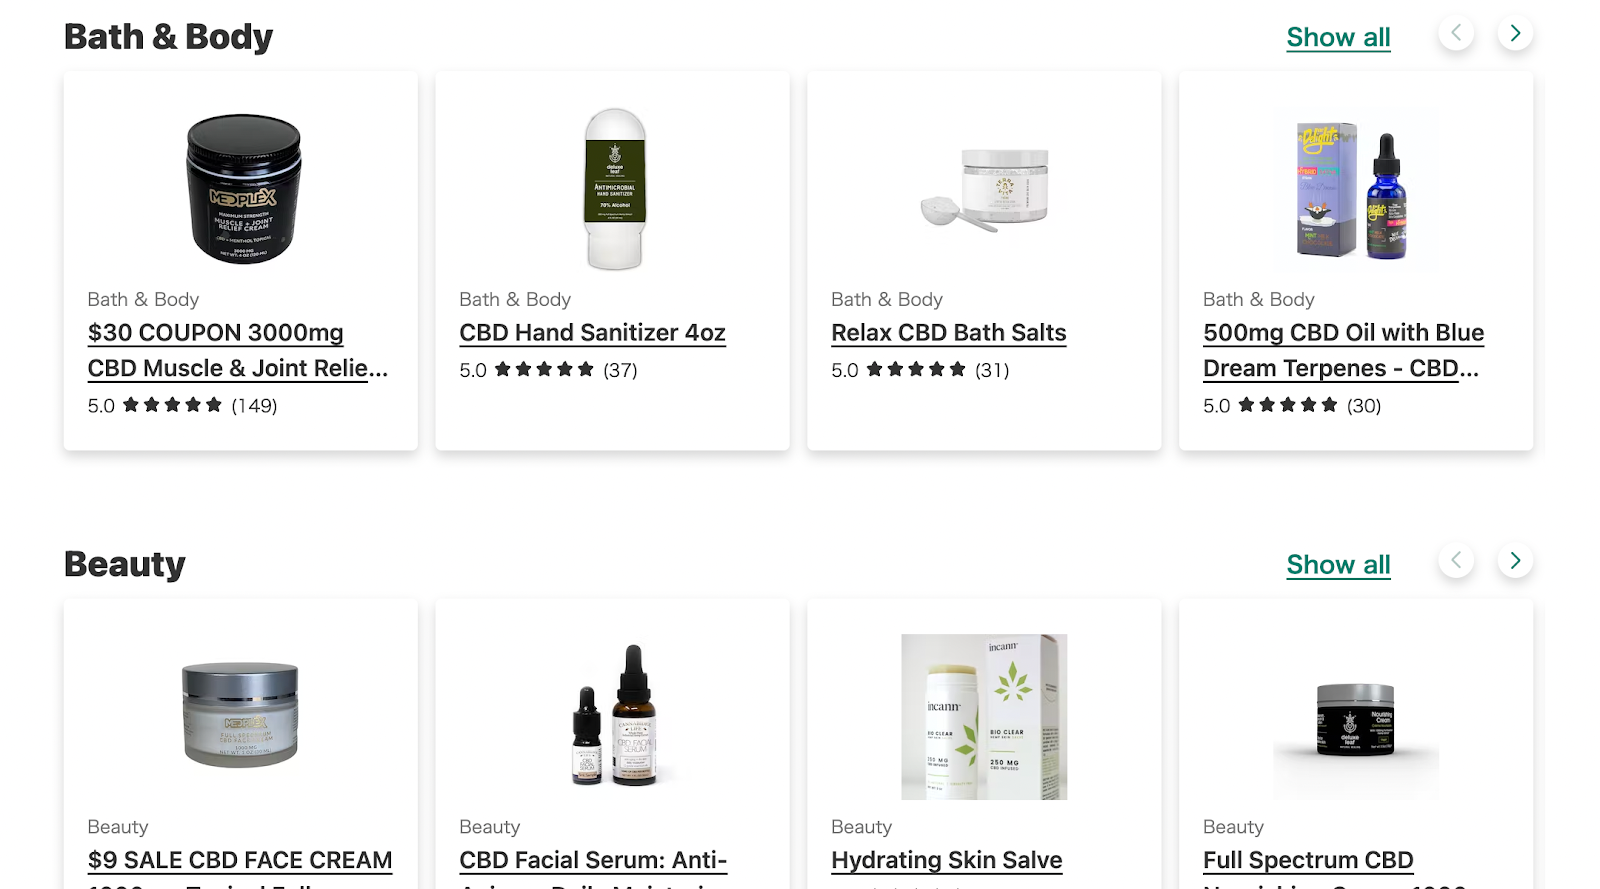Viewport: 1600px width, 889px height.
Task: Go to previous Bath & Body products
Action: coord(1456,33)
